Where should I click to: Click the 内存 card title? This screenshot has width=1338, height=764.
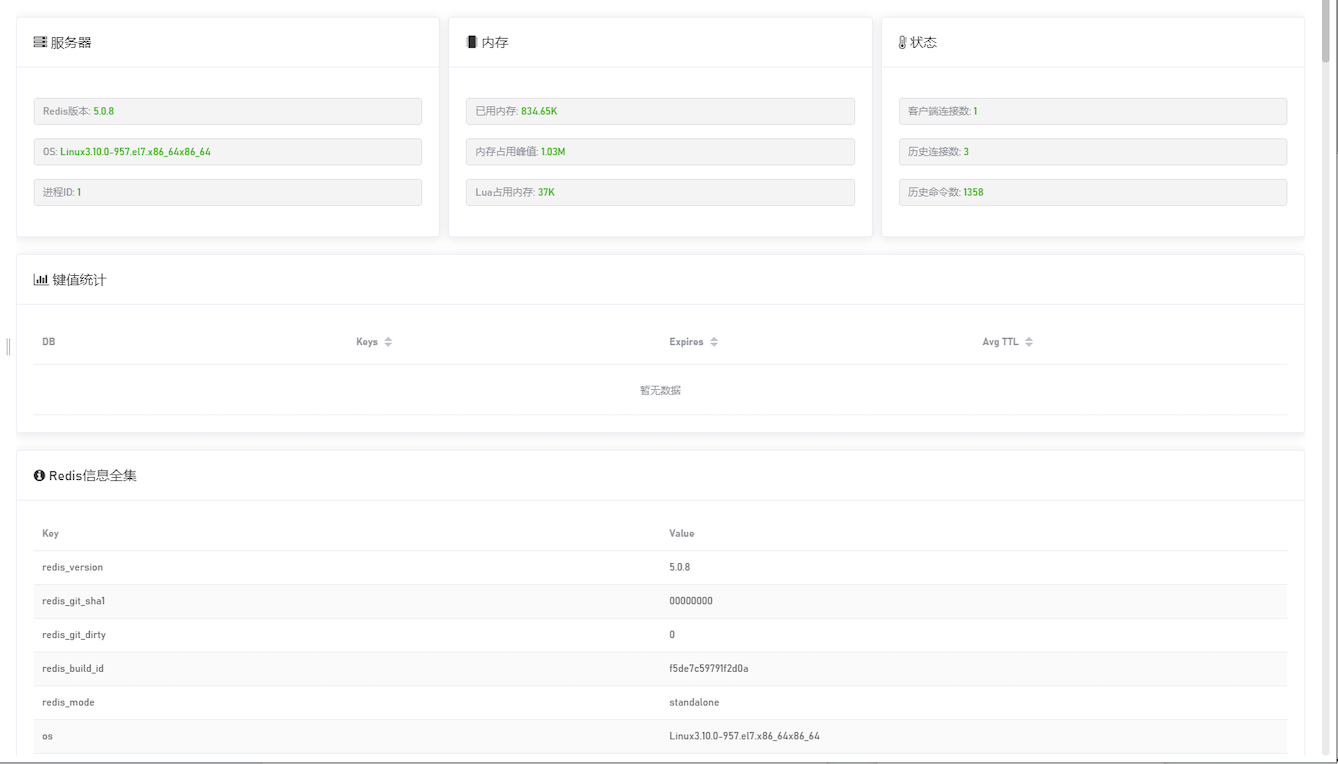[495, 42]
